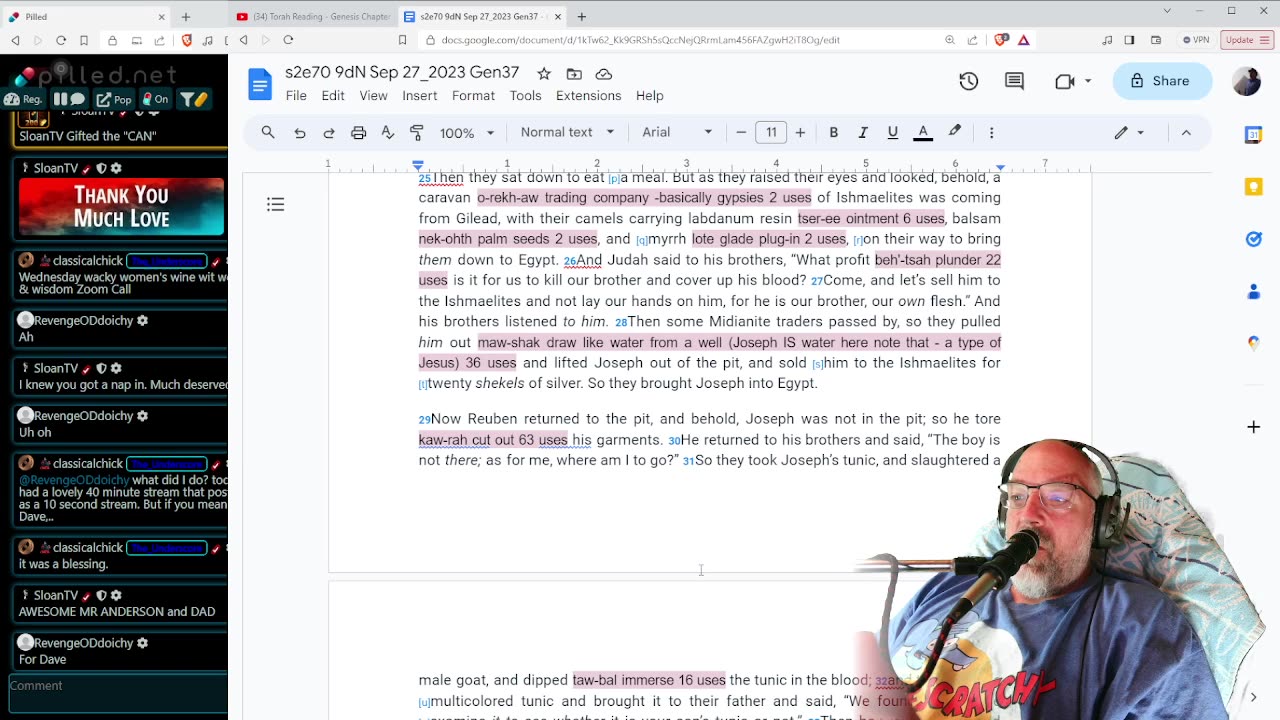Viewport: 1280px width, 720px height.
Task: Star the document title
Action: click(543, 73)
